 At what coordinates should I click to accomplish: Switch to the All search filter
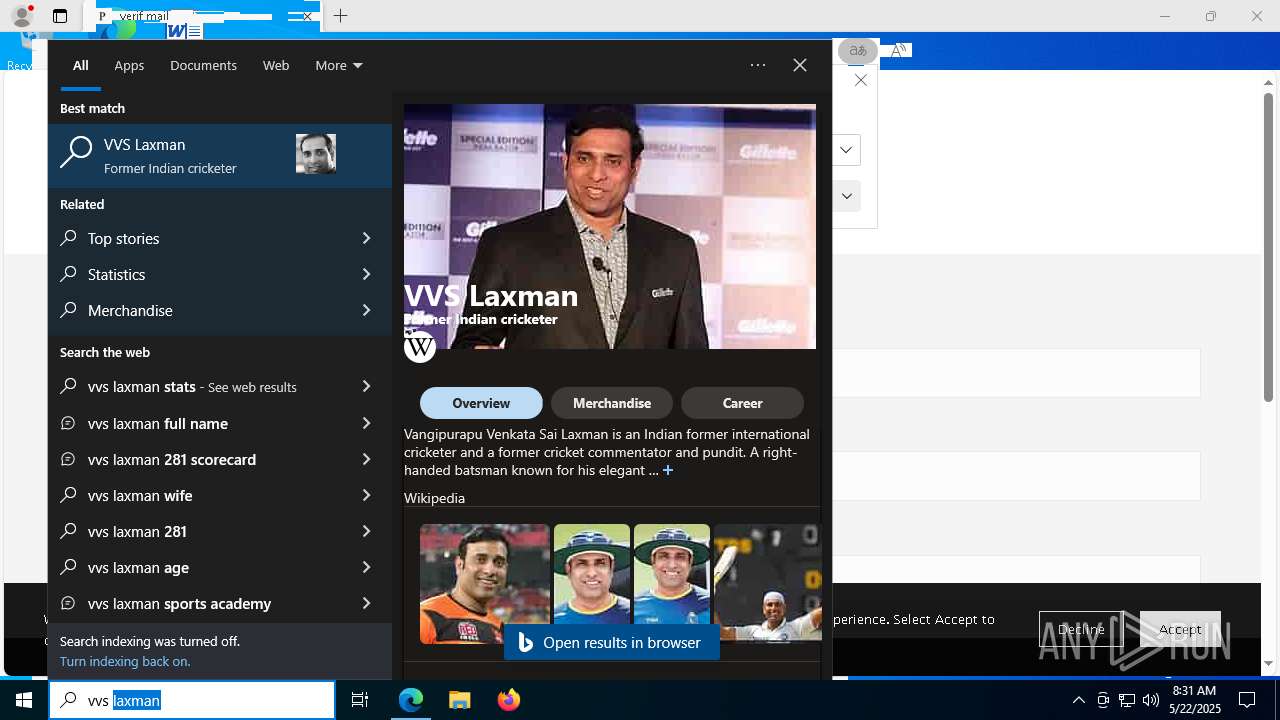coord(81,65)
